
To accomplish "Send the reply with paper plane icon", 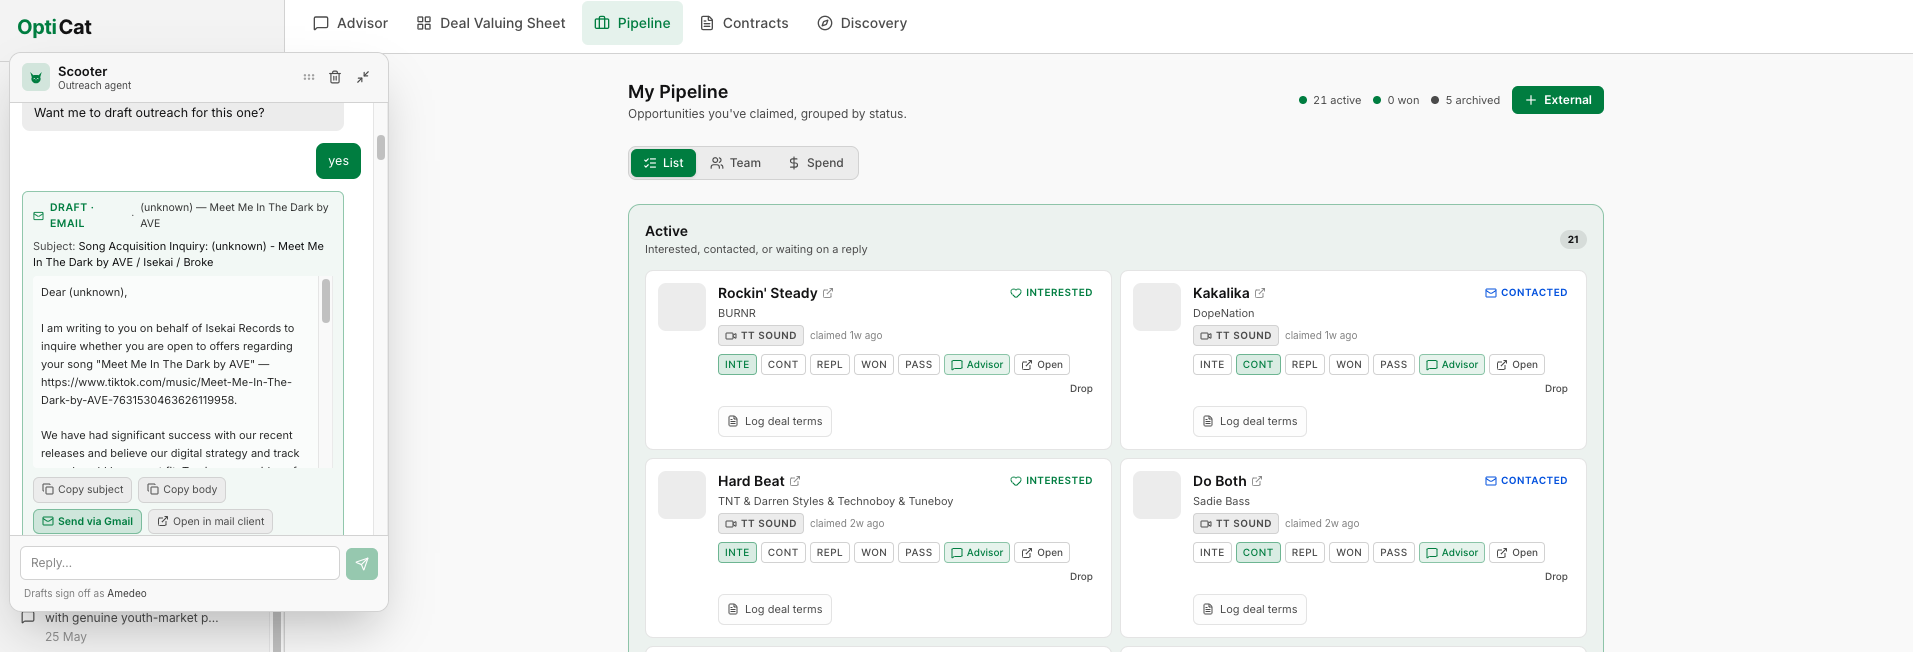I will [x=362, y=564].
